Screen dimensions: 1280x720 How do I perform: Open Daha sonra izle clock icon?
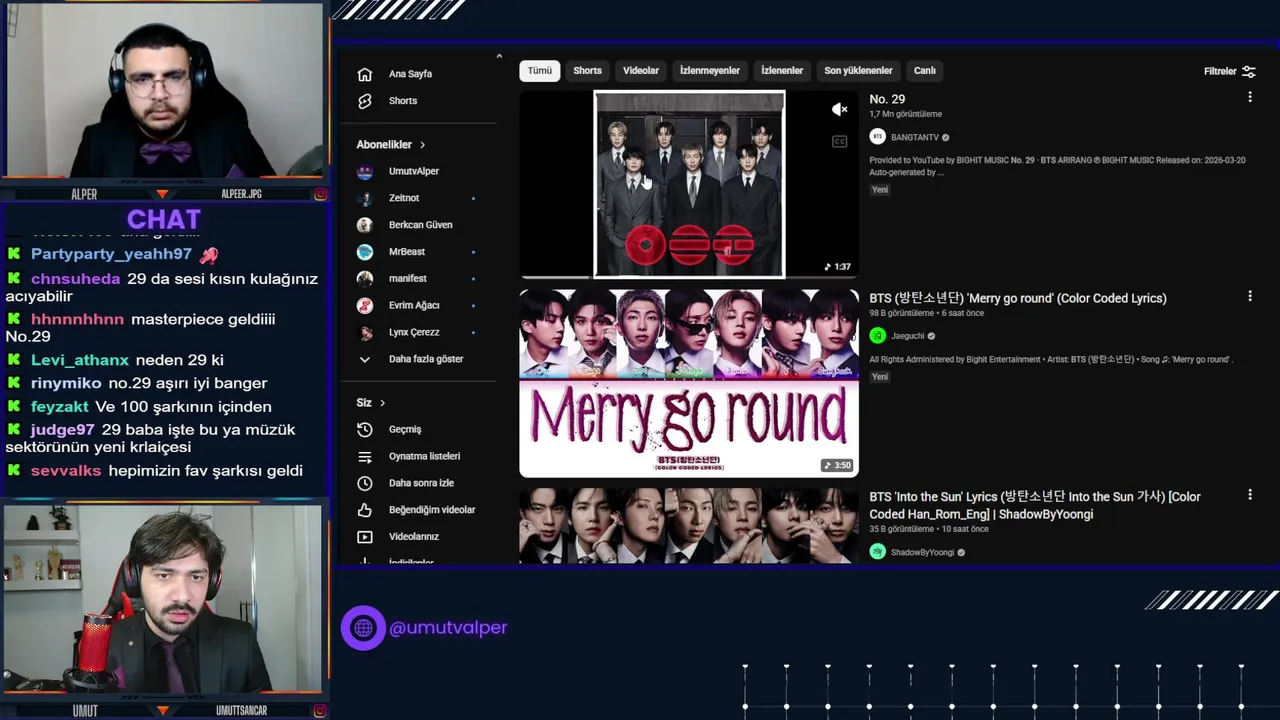click(365, 483)
